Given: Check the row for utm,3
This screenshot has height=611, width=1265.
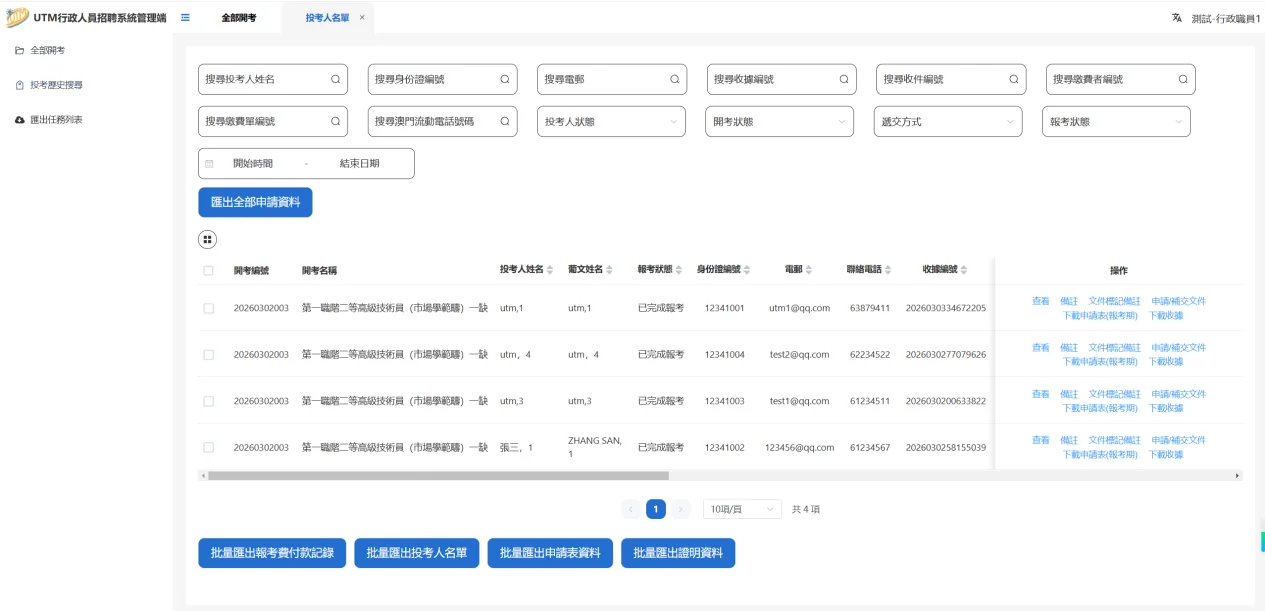Looking at the screenshot, I should [x=208, y=401].
